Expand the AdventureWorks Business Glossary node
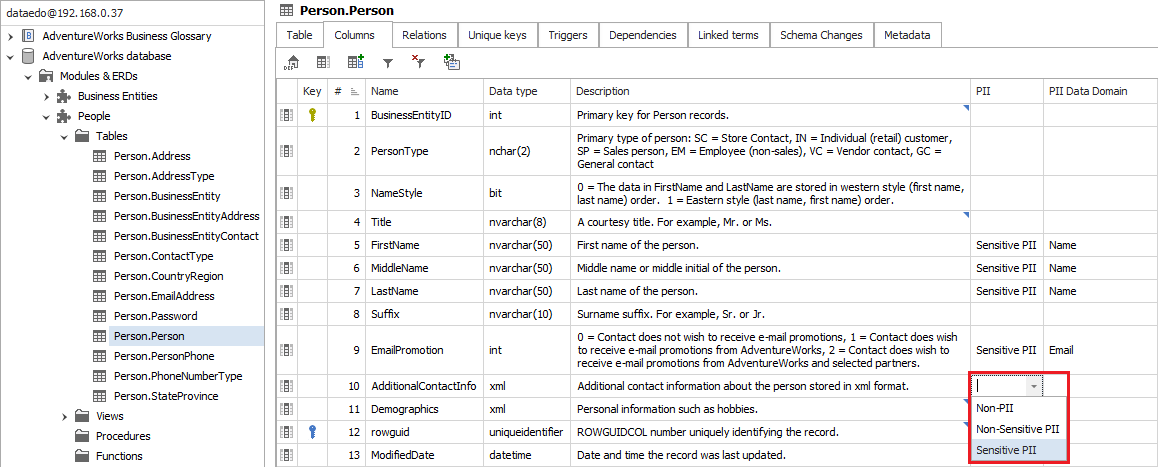1158x467 pixels. [x=10, y=36]
